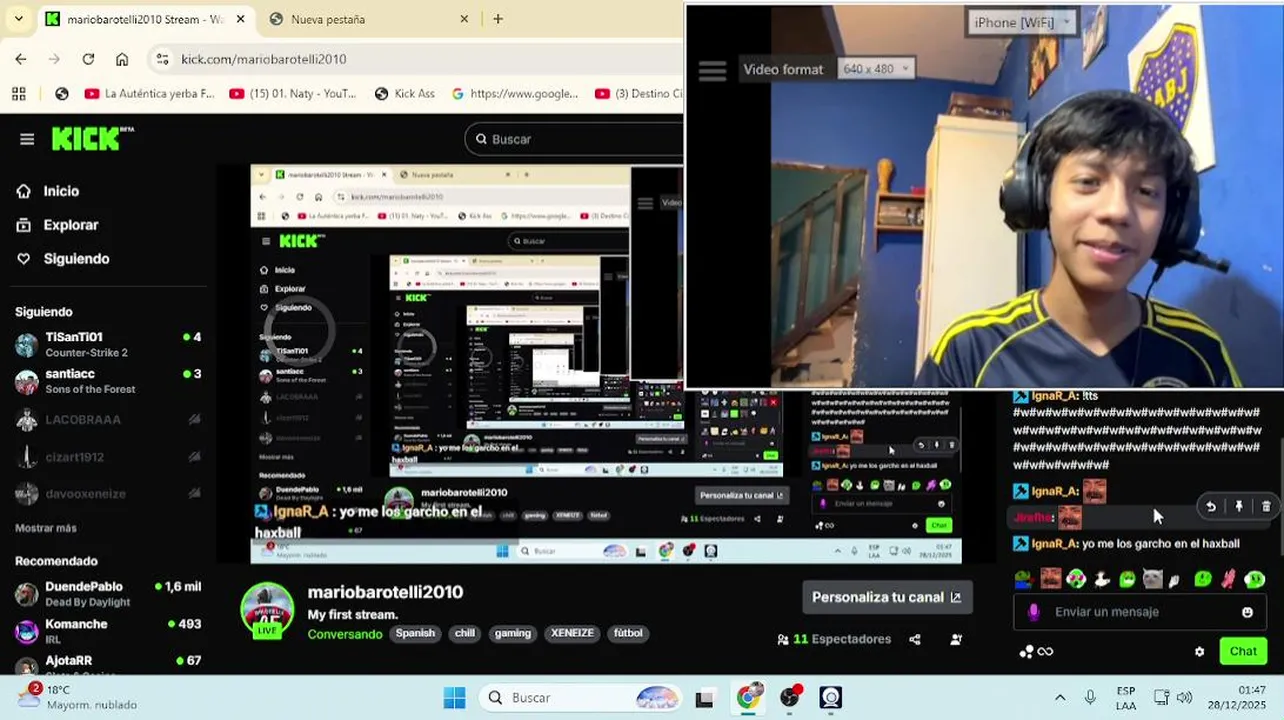1284x720 pixels.
Task: Pick the white cat emote in quick bar
Action: (1152, 579)
